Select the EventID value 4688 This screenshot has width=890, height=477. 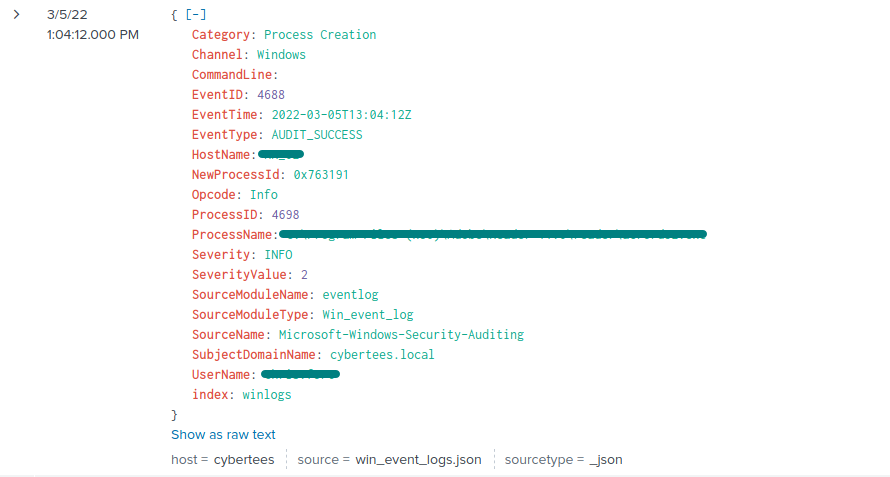[271, 95]
